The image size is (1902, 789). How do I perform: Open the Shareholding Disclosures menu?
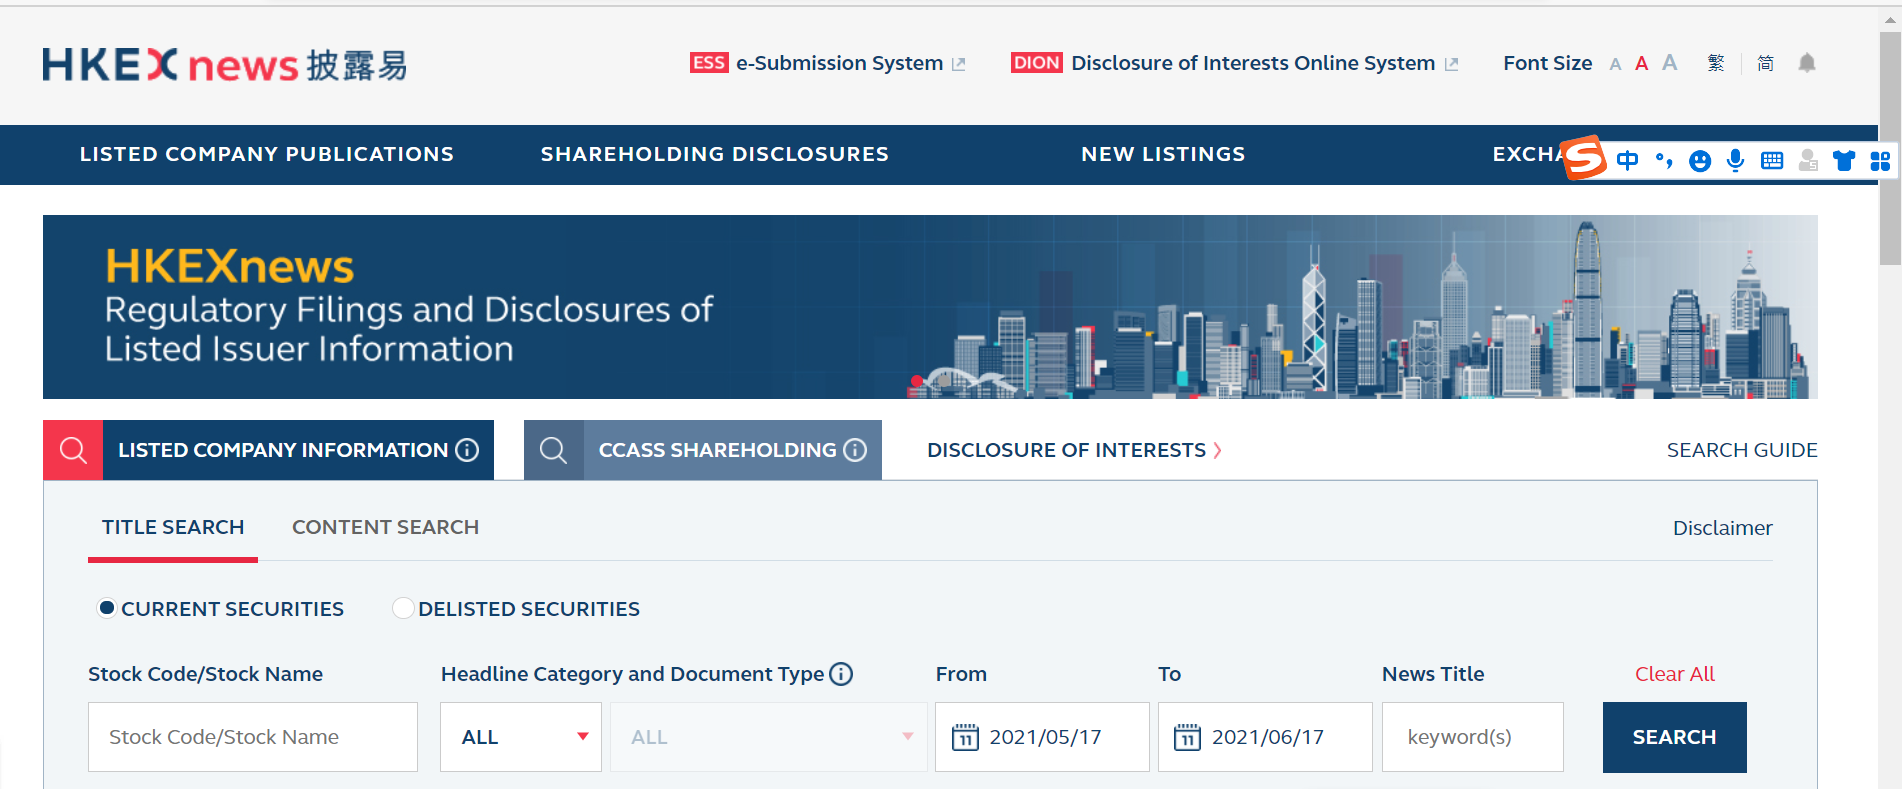coord(715,154)
